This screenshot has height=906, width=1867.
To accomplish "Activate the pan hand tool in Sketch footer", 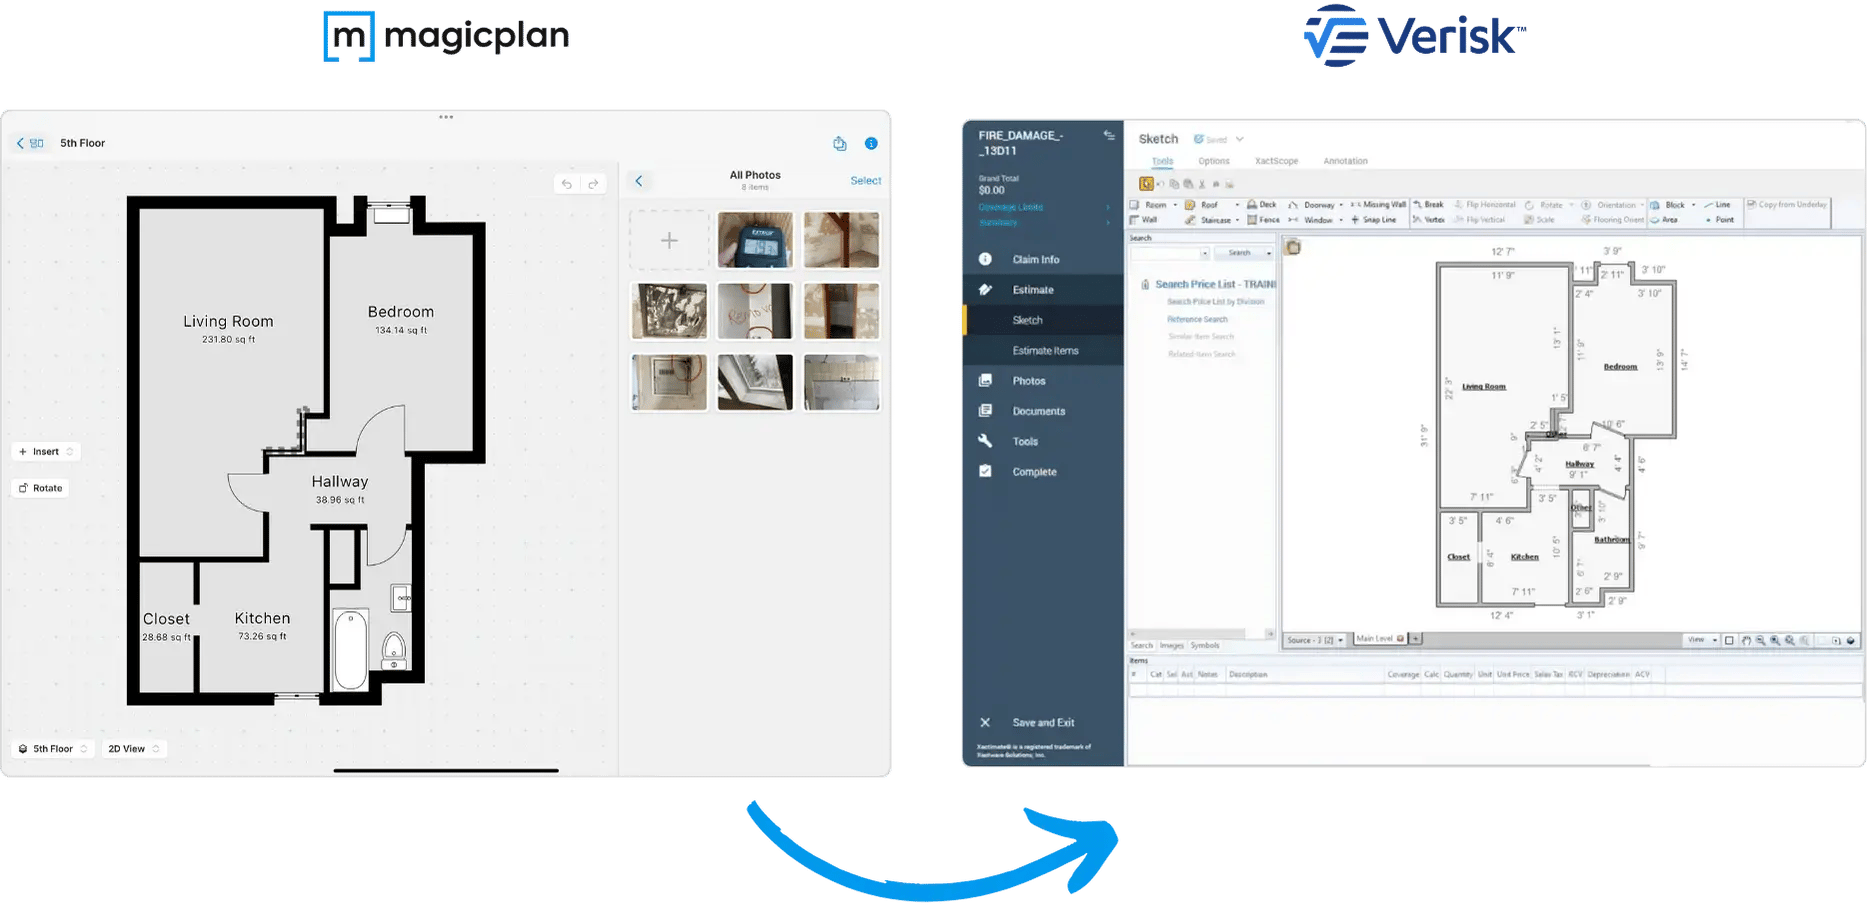I will [1746, 640].
